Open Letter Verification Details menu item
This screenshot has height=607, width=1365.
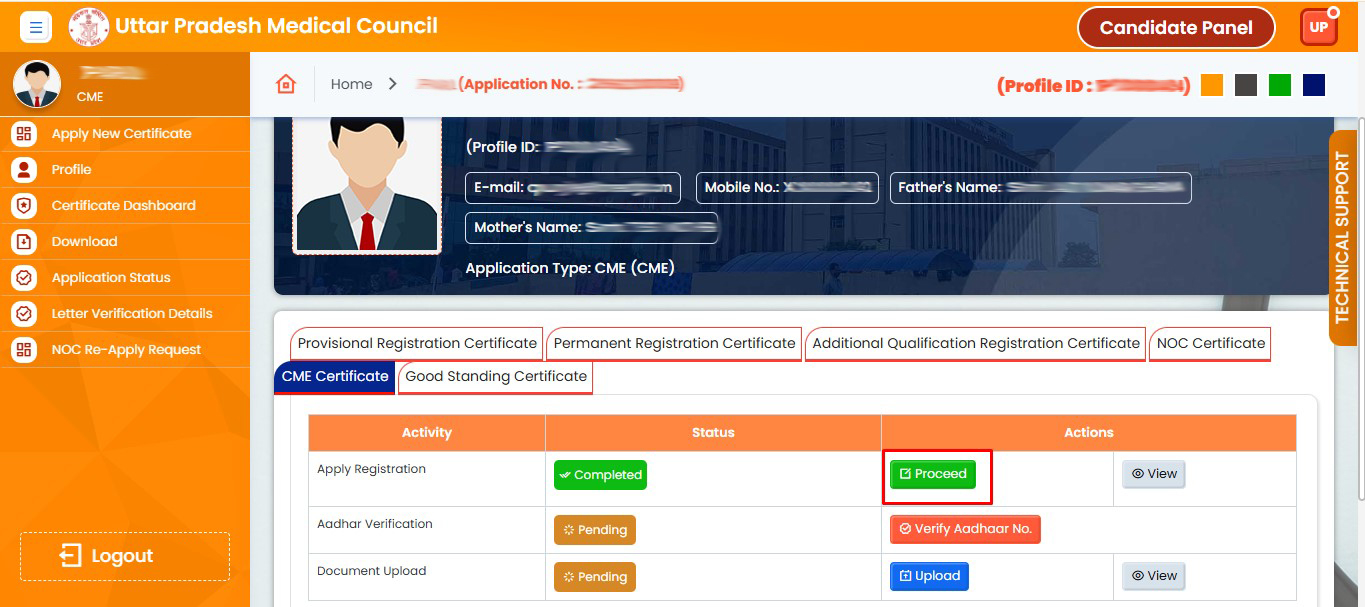pyautogui.click(x=131, y=314)
